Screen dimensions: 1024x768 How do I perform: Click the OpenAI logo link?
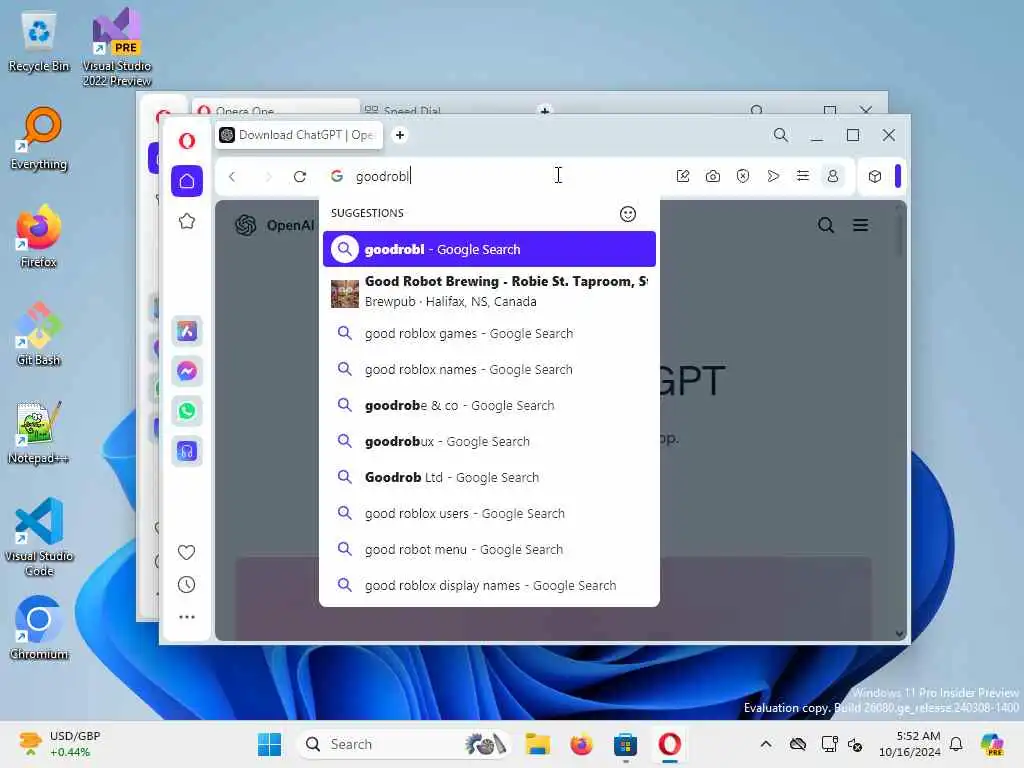click(x=274, y=225)
